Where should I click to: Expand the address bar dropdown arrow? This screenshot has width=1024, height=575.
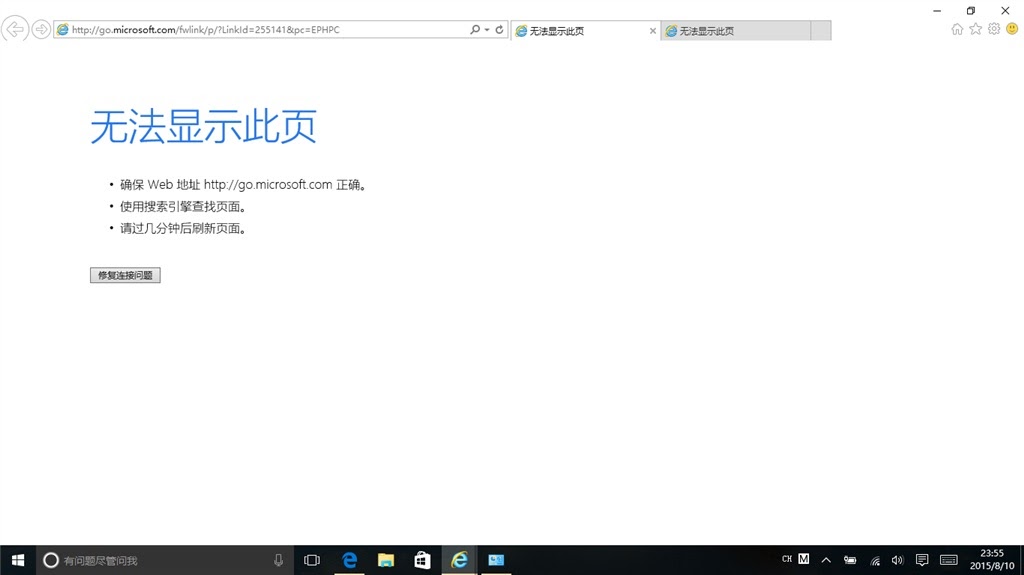[x=487, y=29]
